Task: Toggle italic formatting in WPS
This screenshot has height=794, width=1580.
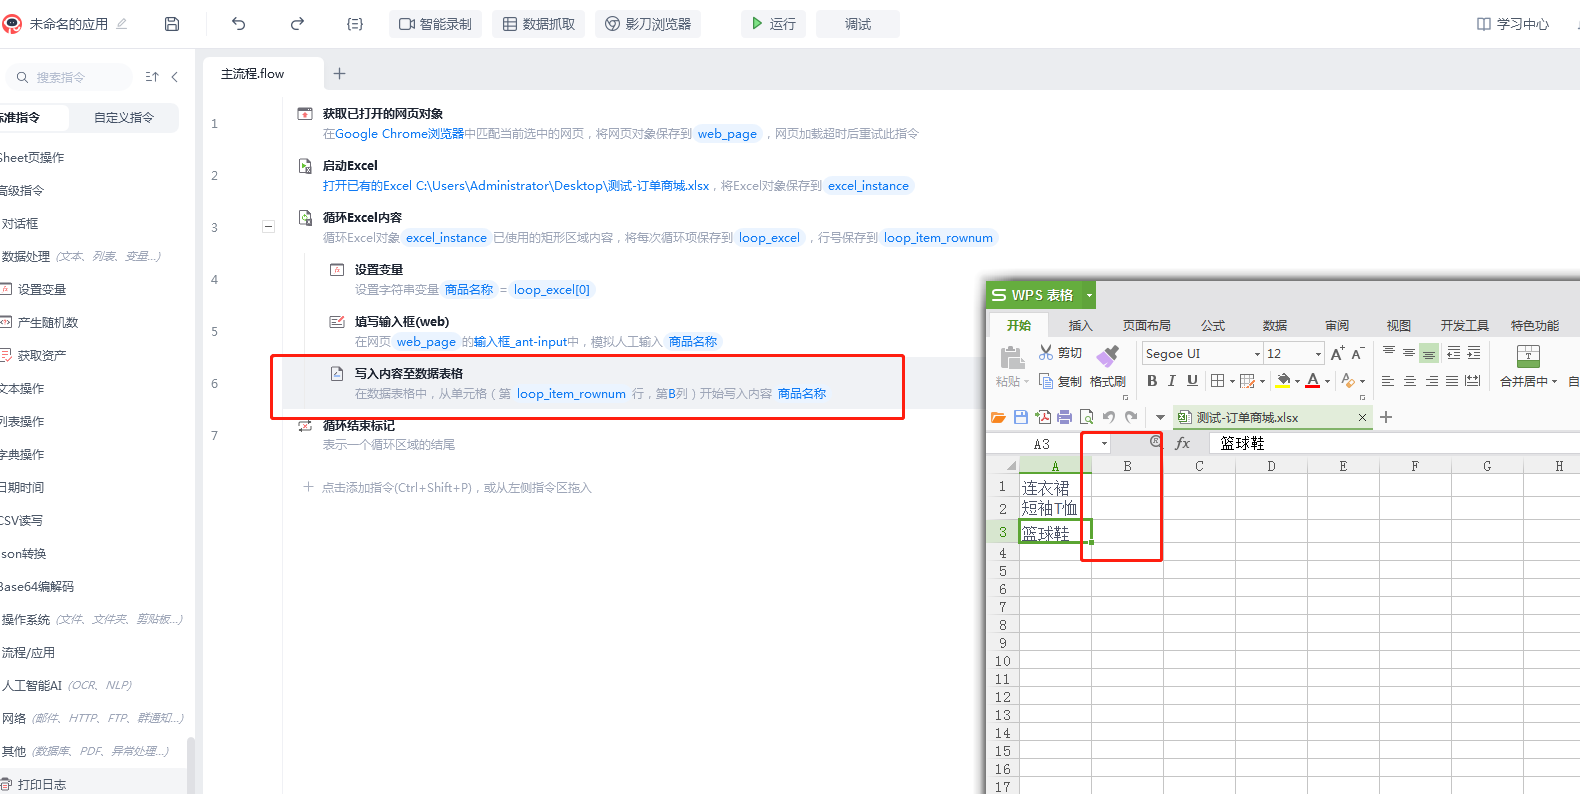Action: pos(1172,381)
